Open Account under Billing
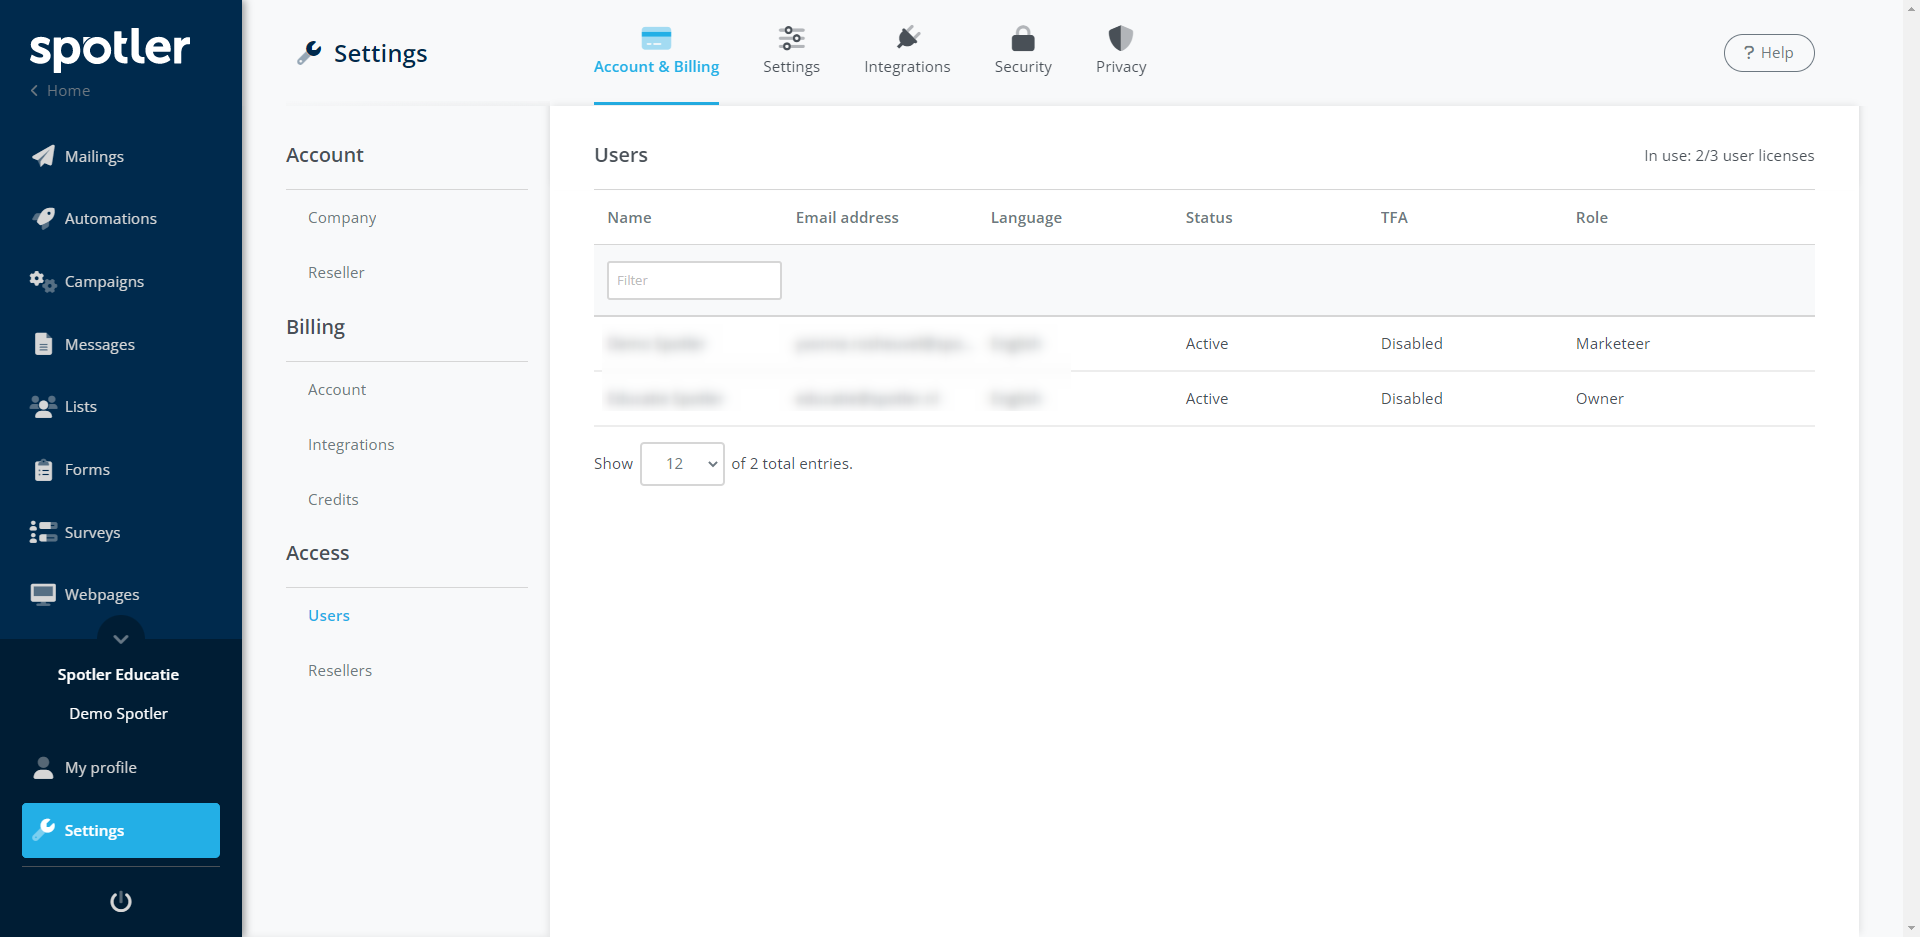This screenshot has width=1920, height=937. (337, 390)
